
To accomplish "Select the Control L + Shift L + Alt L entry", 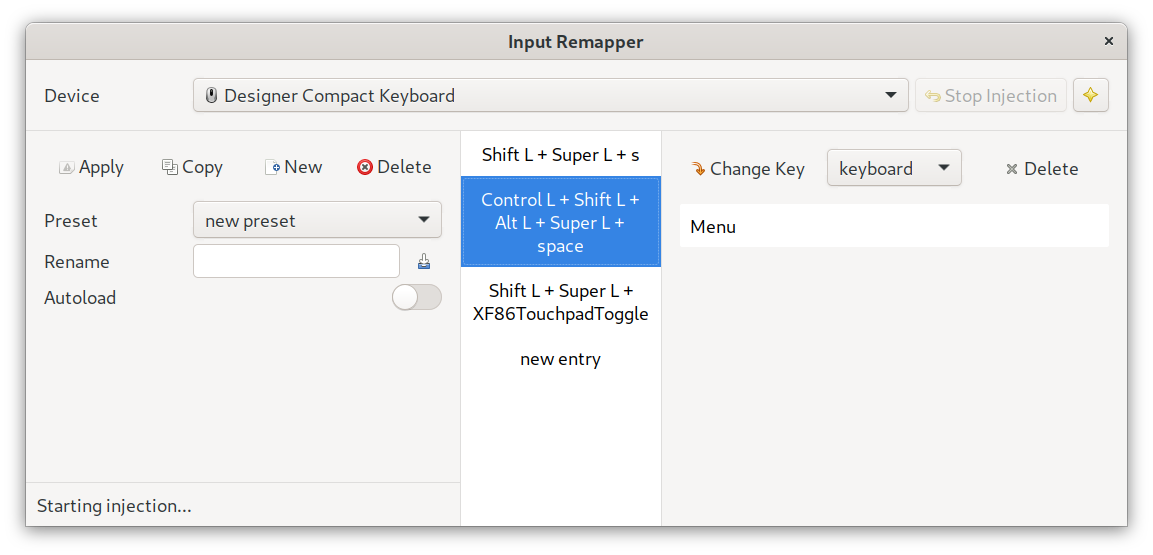I will point(560,222).
